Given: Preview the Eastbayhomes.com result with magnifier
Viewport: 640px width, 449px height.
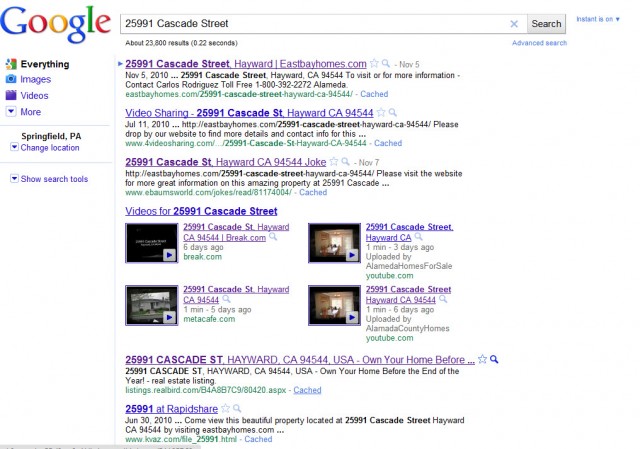Looking at the screenshot, I should point(385,64).
